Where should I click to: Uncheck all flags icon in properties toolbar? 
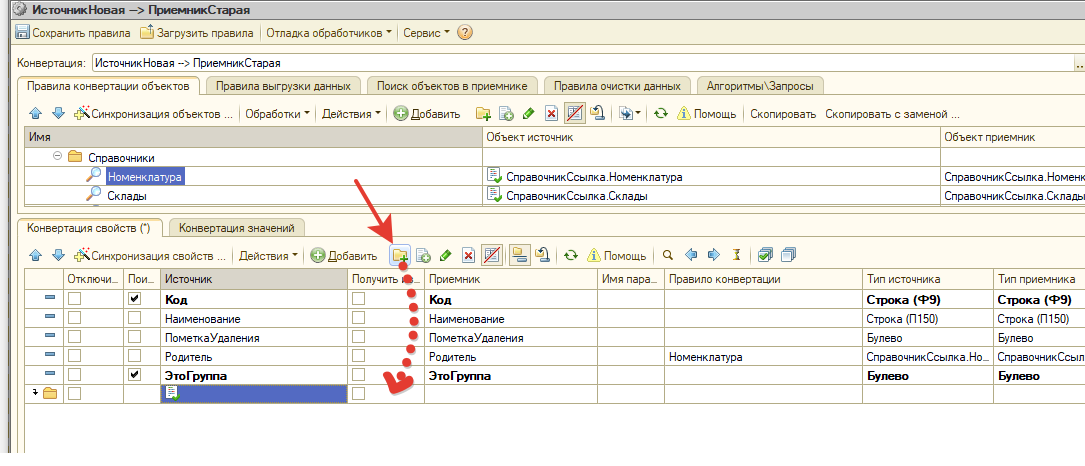(x=787, y=256)
